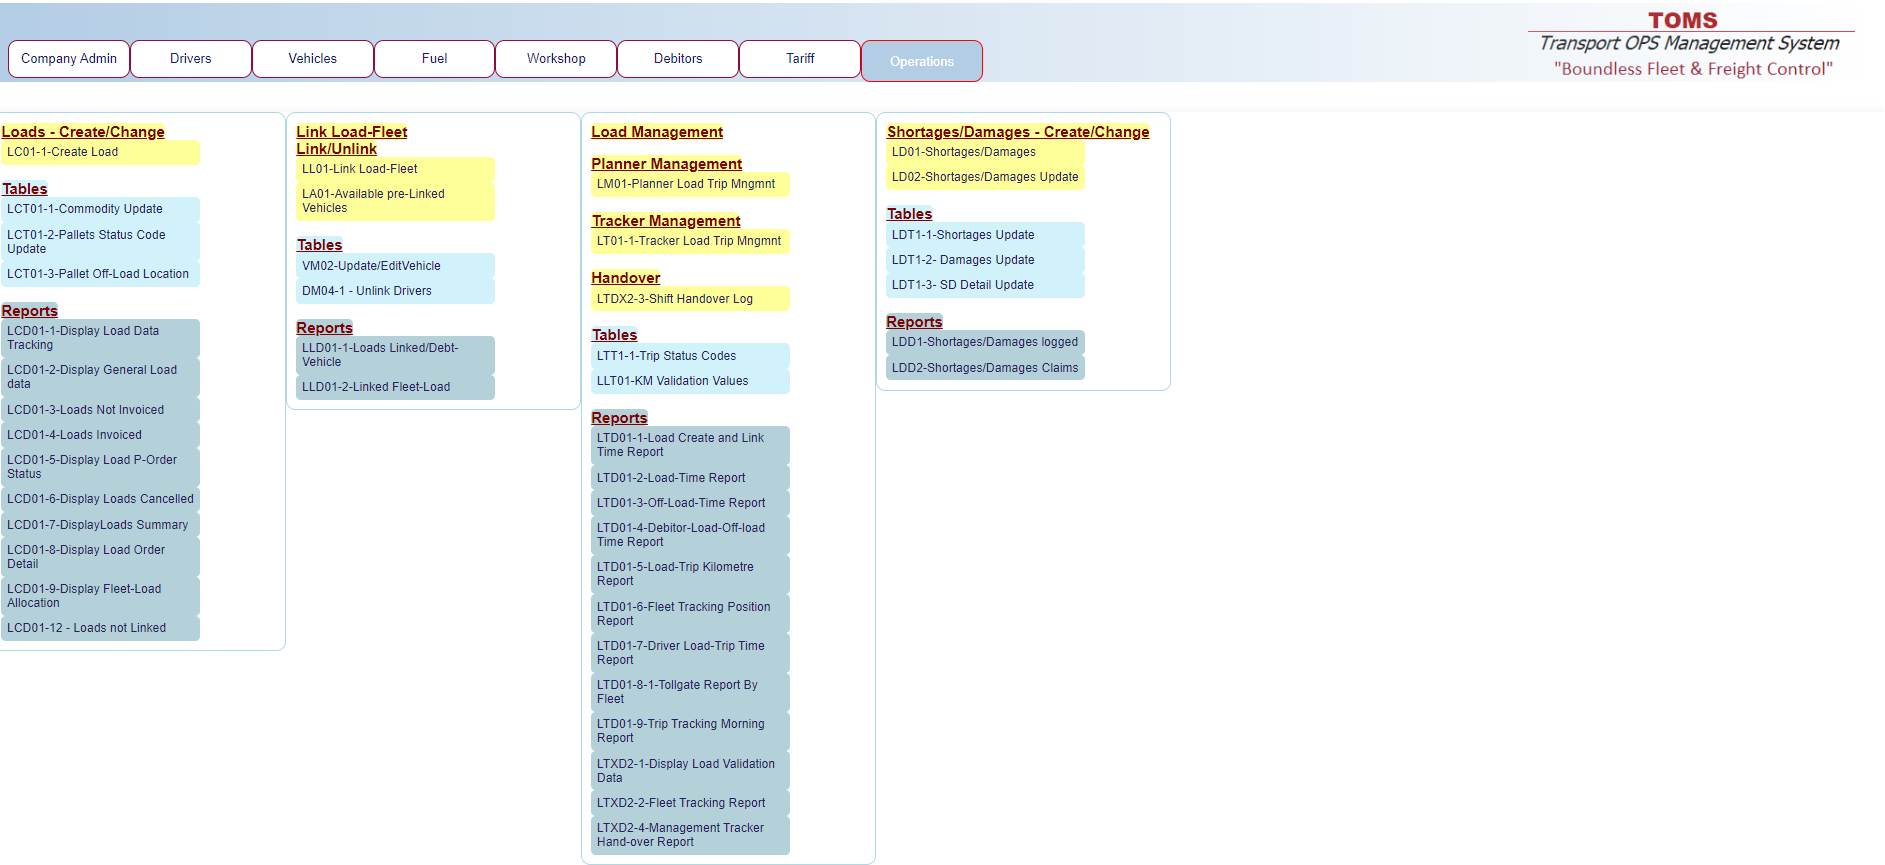Viewport: 1885px width, 865px height.
Task: Click DM04-1 - Unlink Drivers
Action: [x=367, y=291]
